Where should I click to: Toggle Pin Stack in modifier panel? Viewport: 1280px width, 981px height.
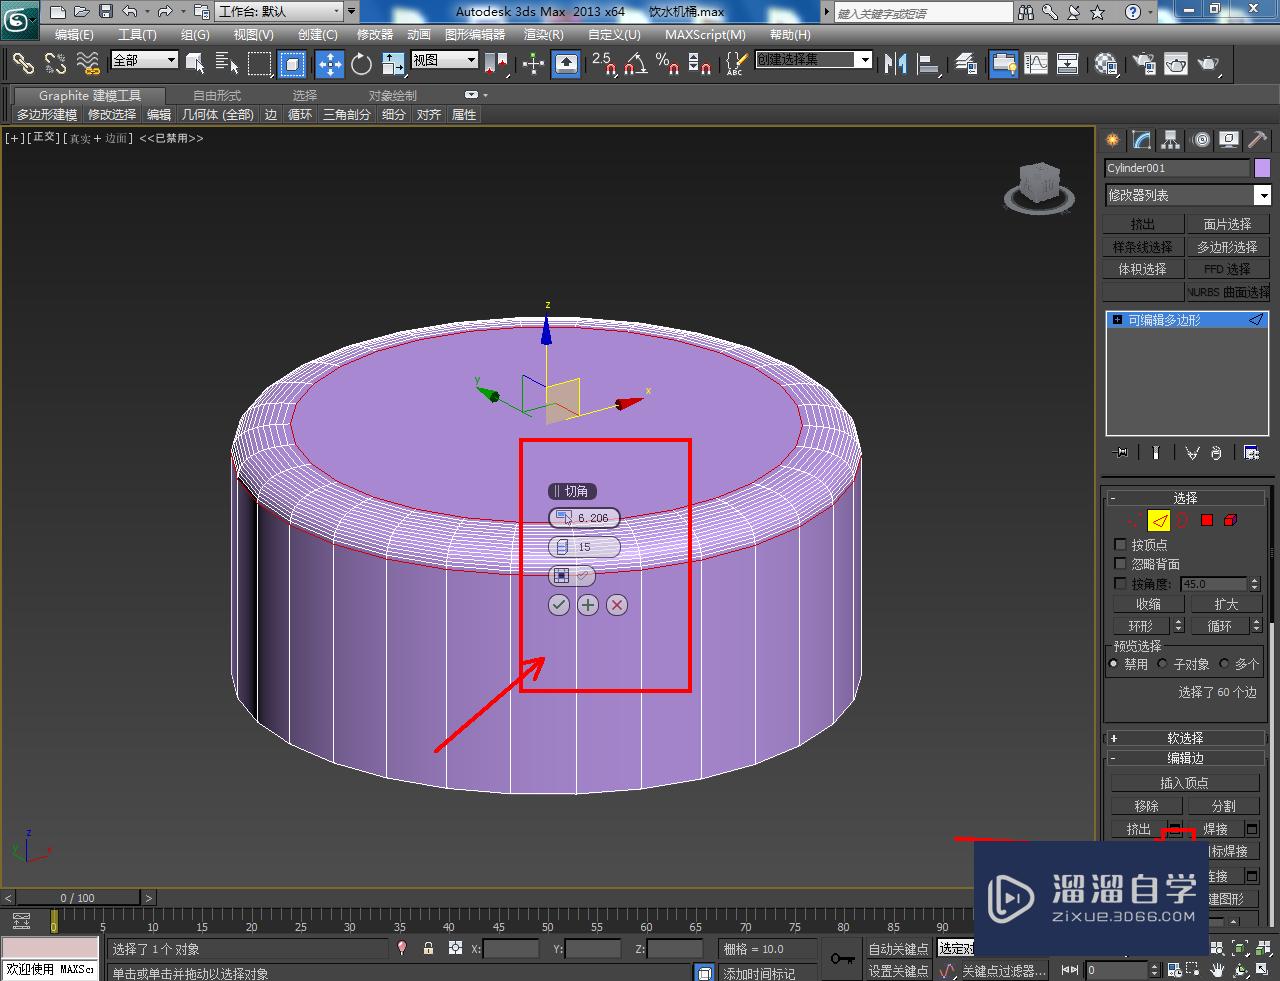tap(1121, 452)
